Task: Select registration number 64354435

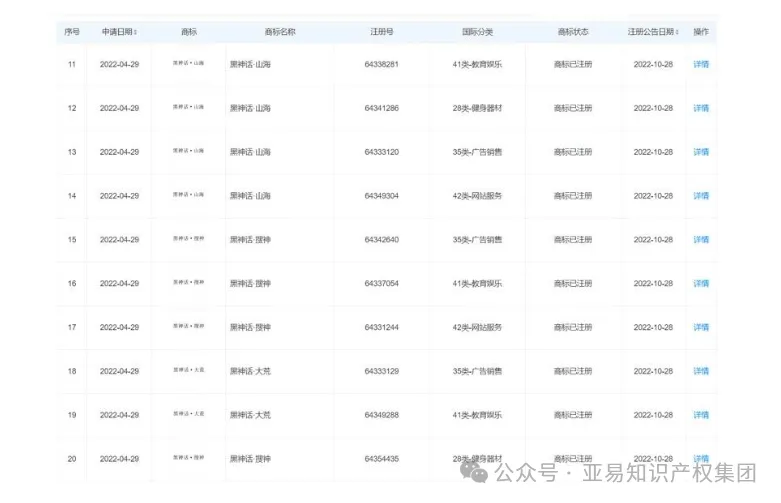Action: (382, 459)
